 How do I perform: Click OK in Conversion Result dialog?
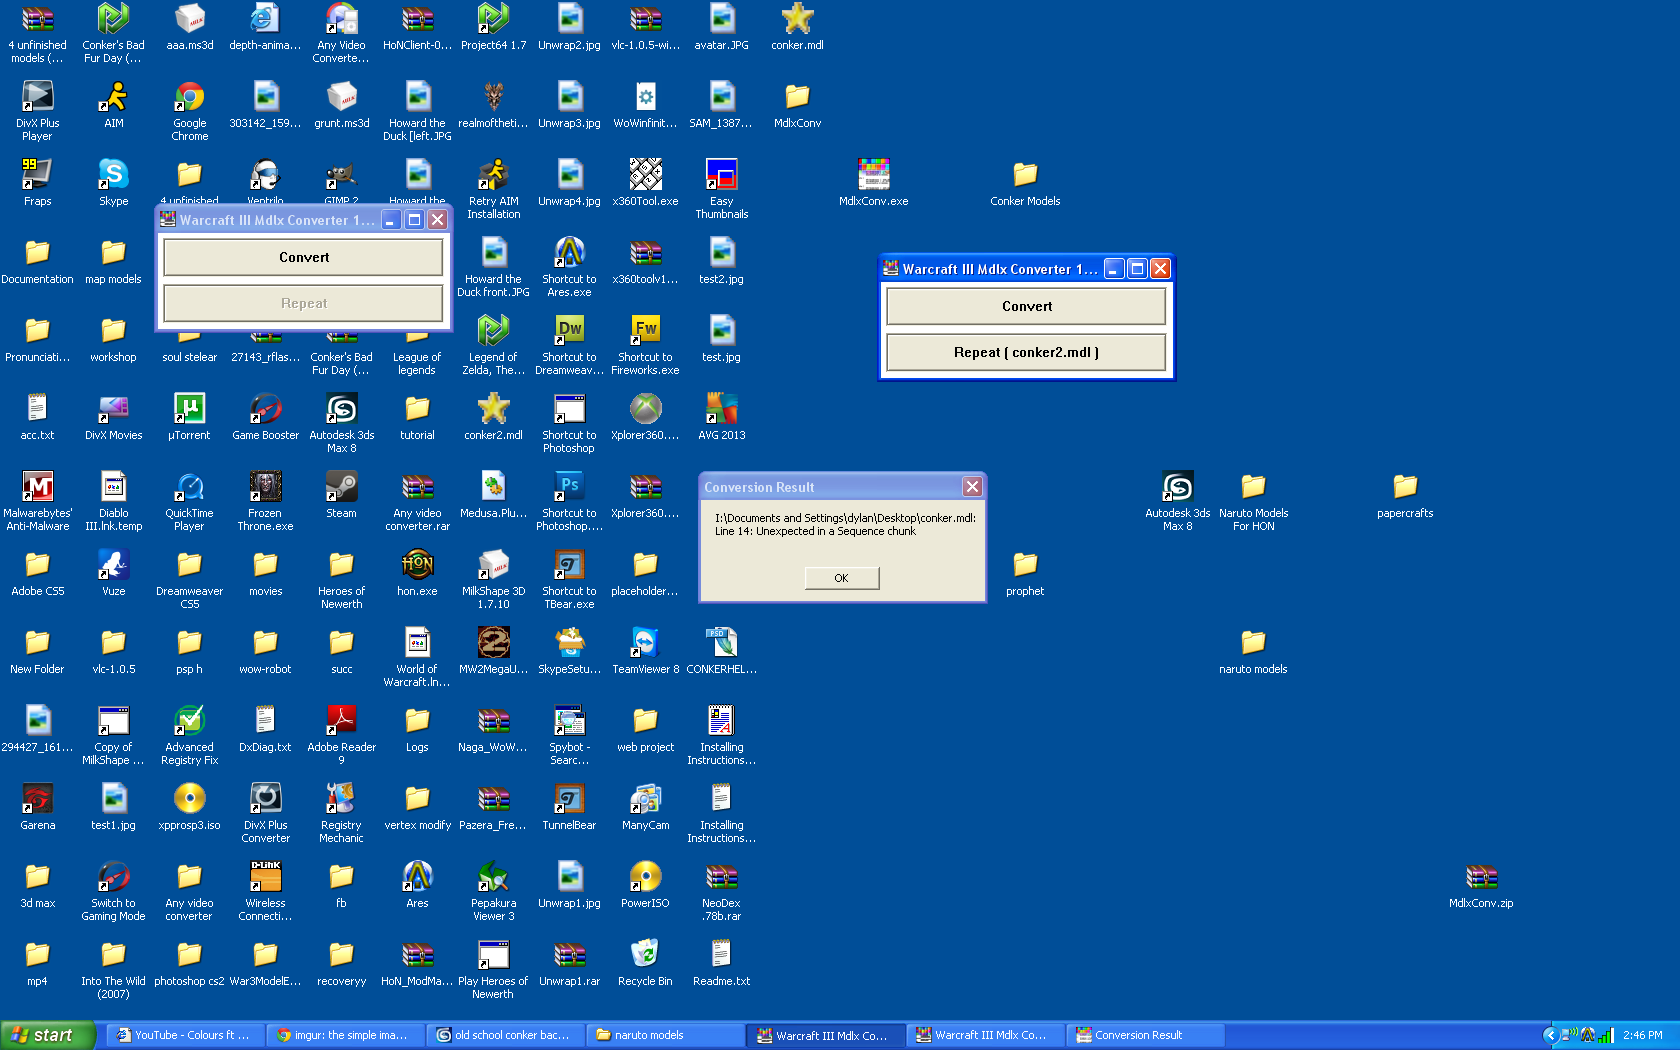pyautogui.click(x=841, y=578)
